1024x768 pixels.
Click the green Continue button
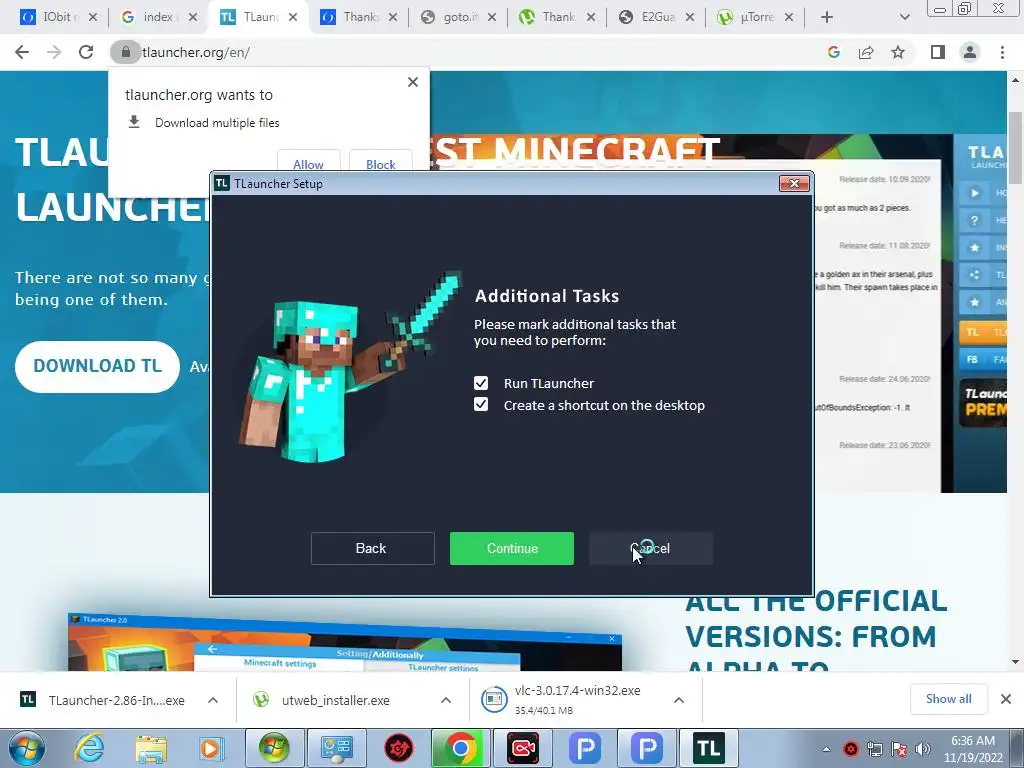click(511, 549)
